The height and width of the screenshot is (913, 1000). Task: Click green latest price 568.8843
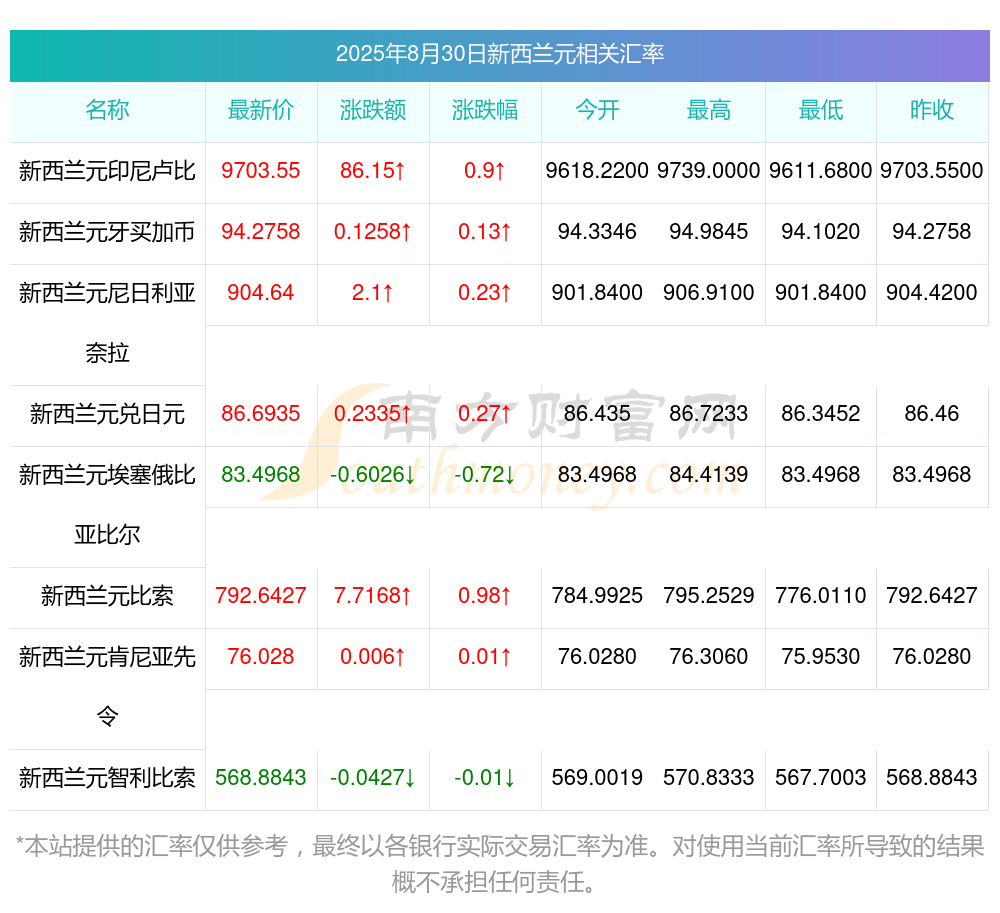260,778
